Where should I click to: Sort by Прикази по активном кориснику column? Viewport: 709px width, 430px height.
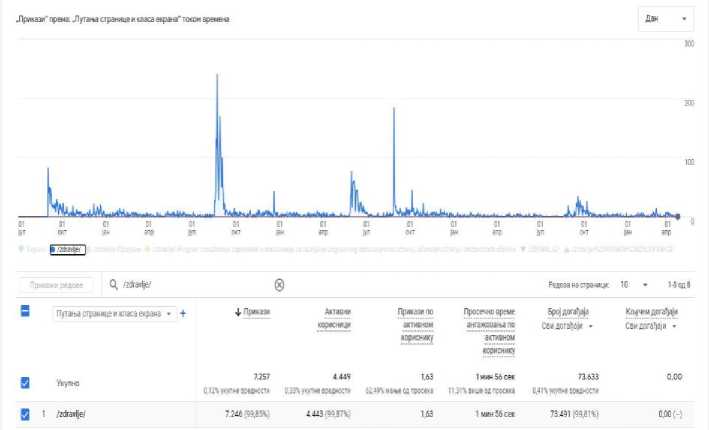[x=416, y=324]
